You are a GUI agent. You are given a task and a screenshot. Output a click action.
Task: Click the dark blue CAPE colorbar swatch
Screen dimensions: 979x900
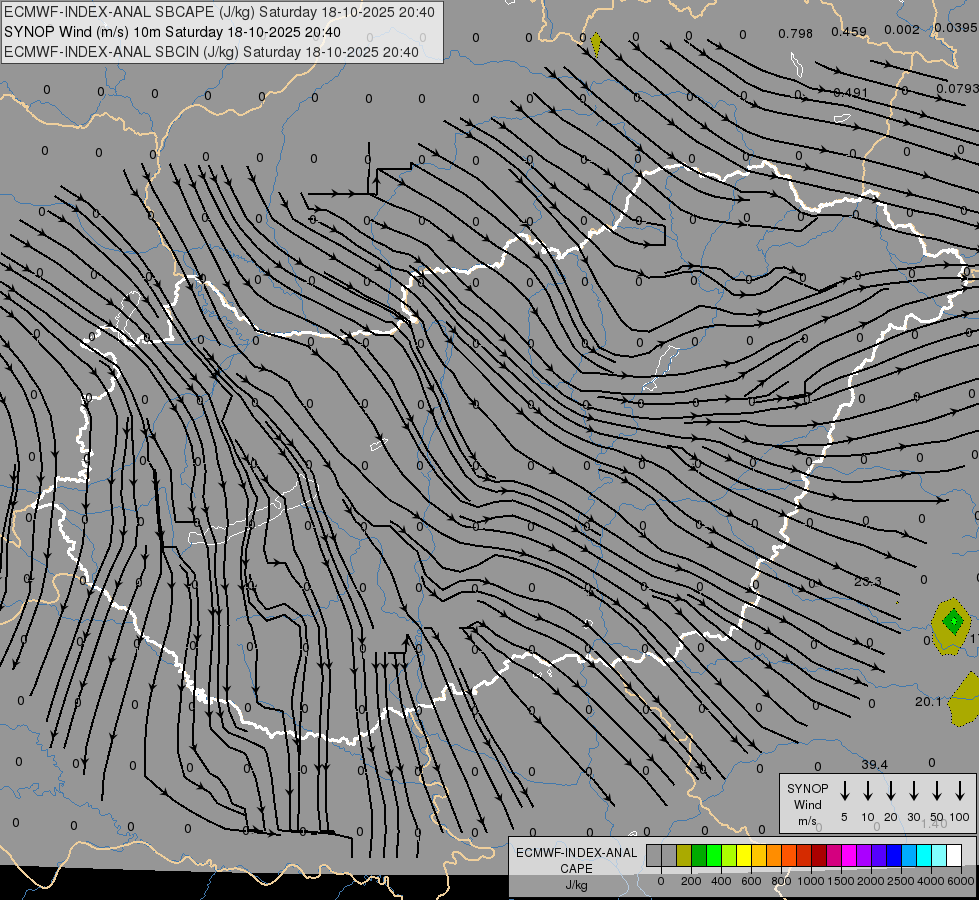[894, 855]
